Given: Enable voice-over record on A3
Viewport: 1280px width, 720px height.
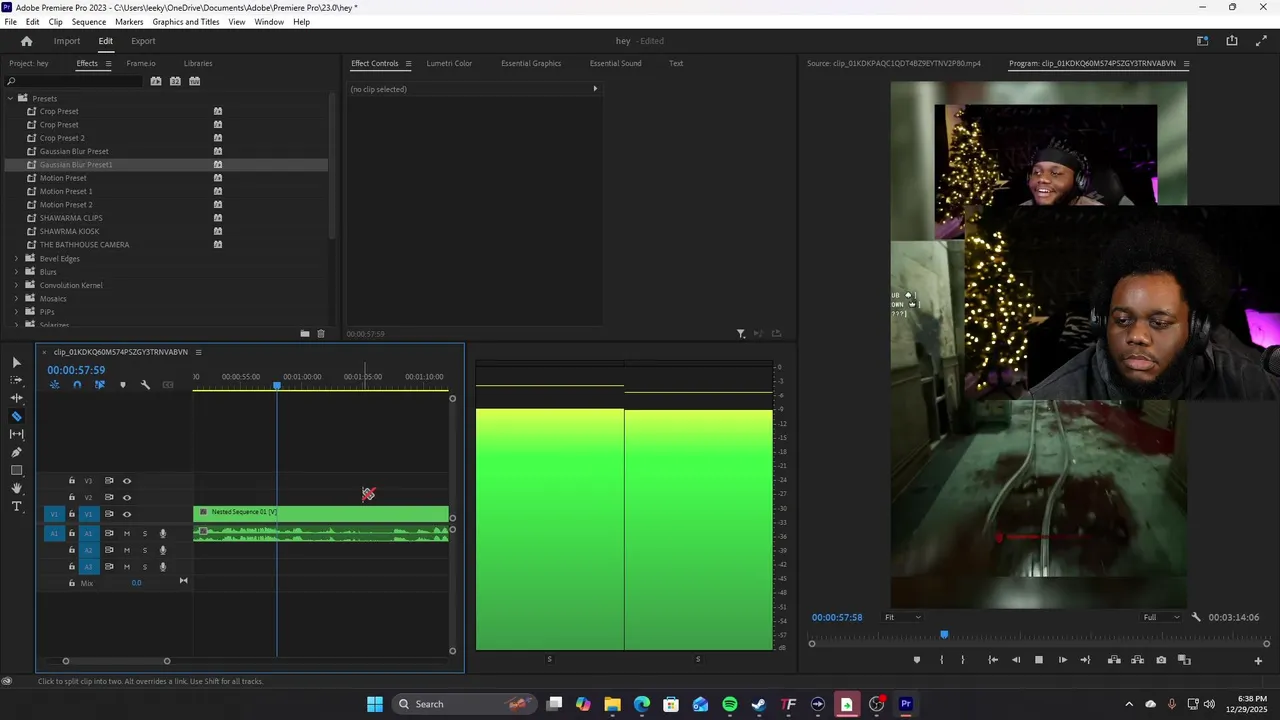Looking at the screenshot, I should click(163, 567).
